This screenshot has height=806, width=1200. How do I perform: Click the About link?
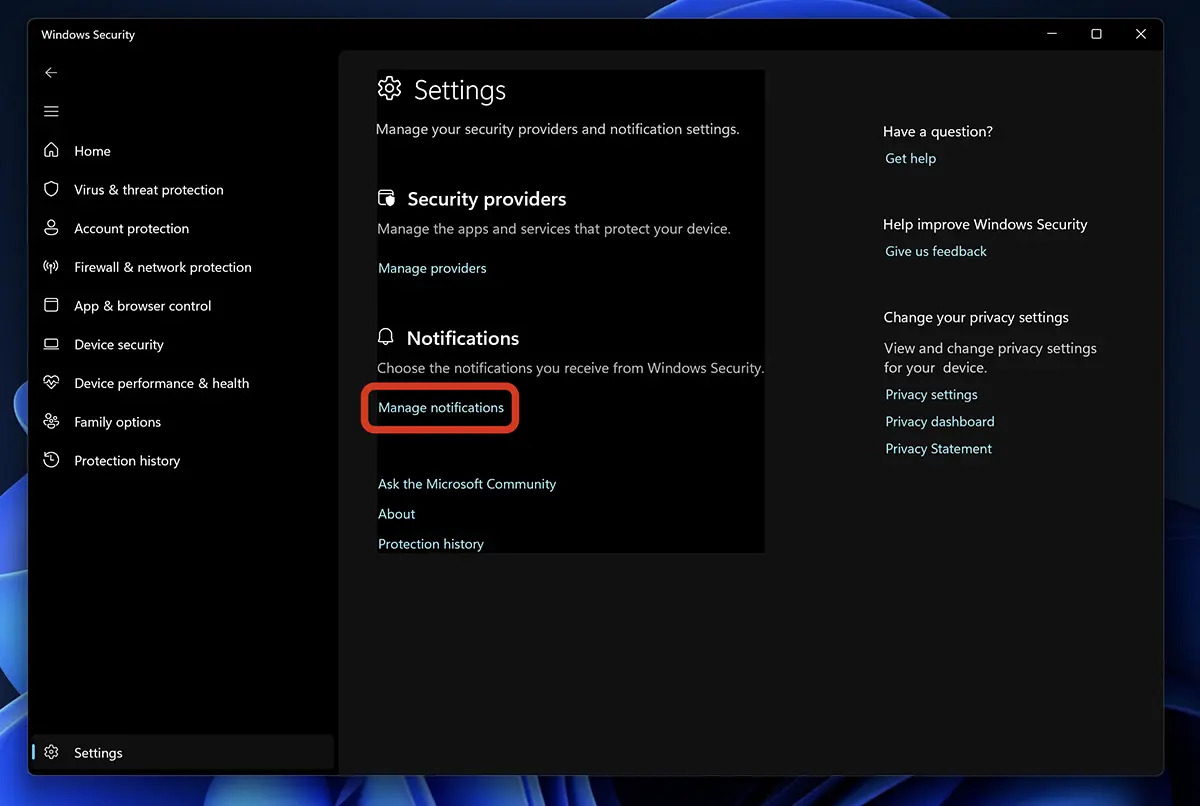click(x=397, y=514)
